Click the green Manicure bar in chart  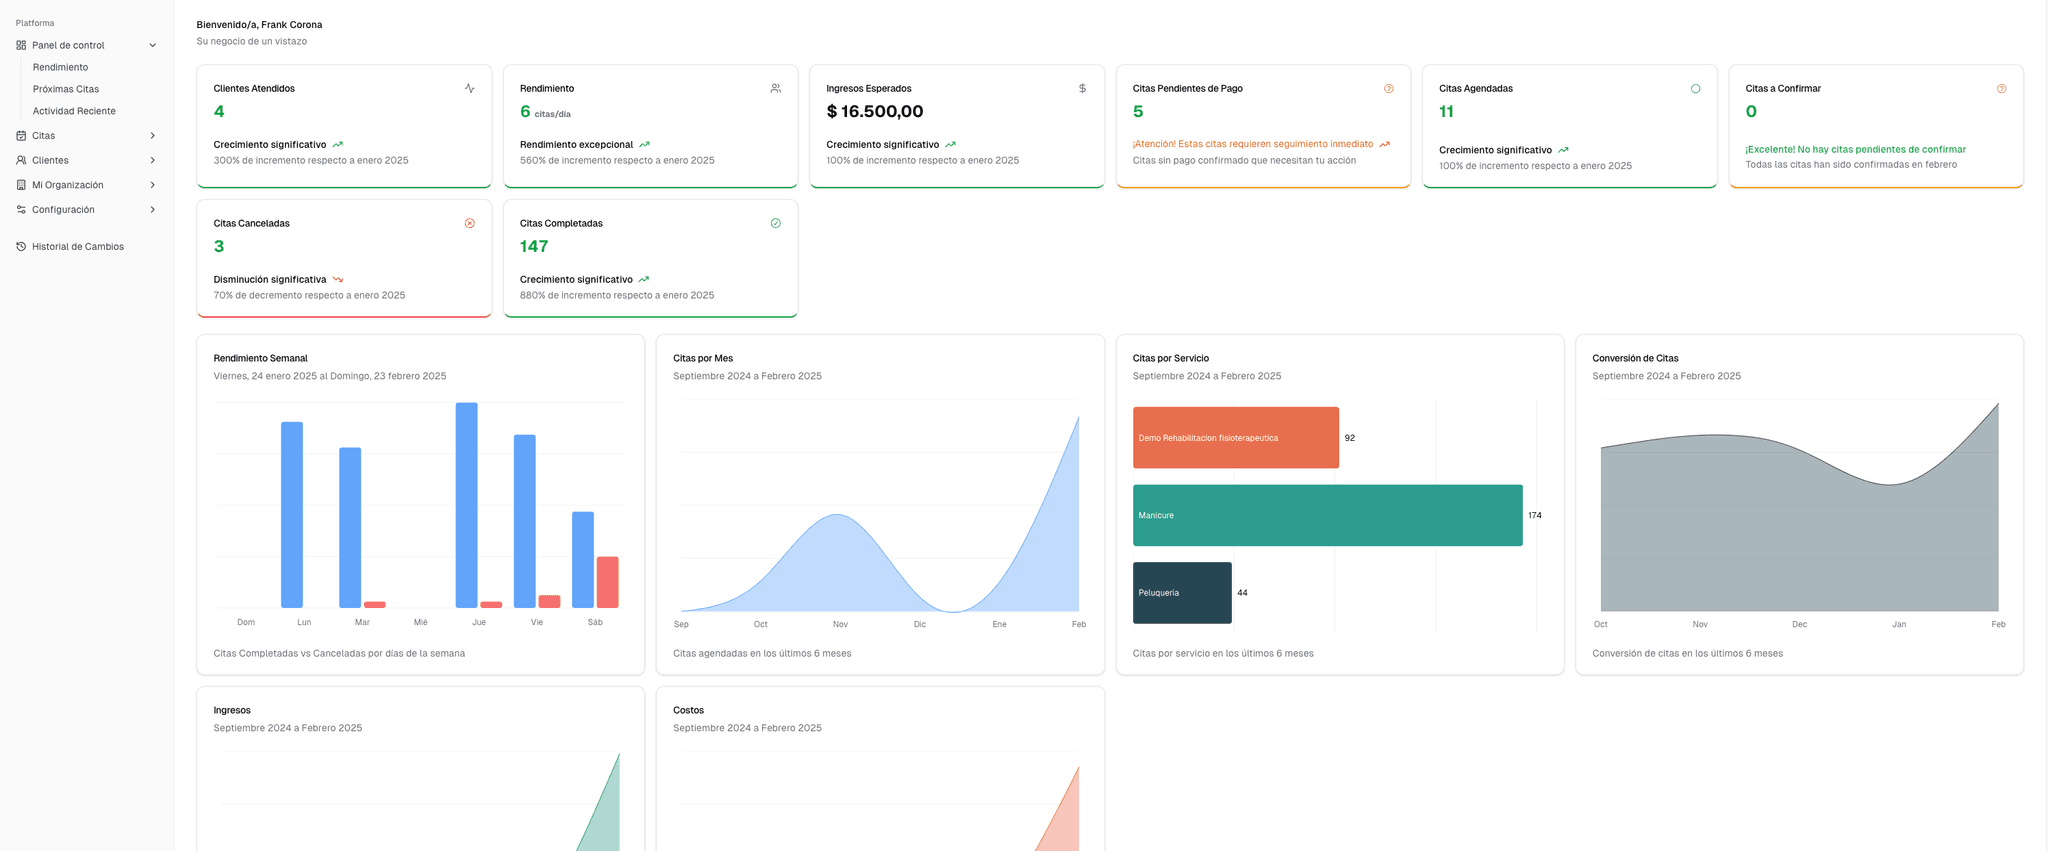tap(1327, 516)
